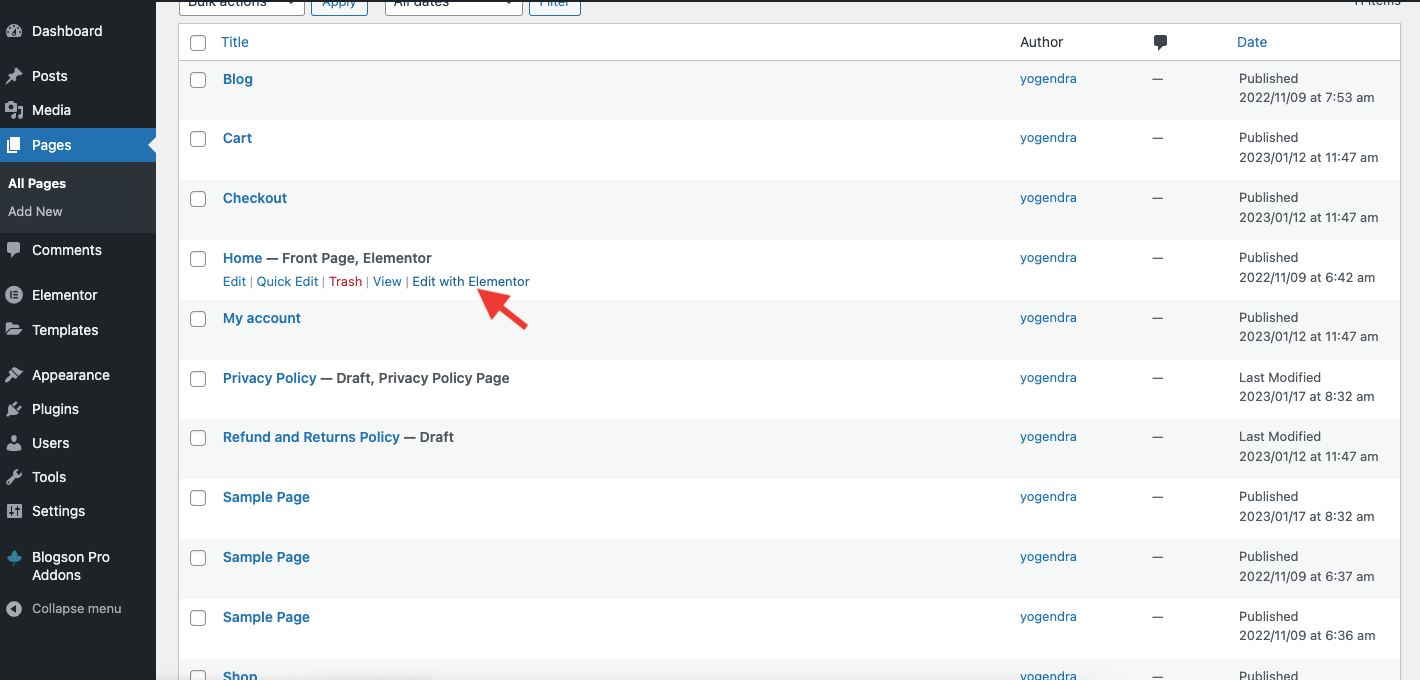
Task: Click View under the Home page
Action: point(387,282)
